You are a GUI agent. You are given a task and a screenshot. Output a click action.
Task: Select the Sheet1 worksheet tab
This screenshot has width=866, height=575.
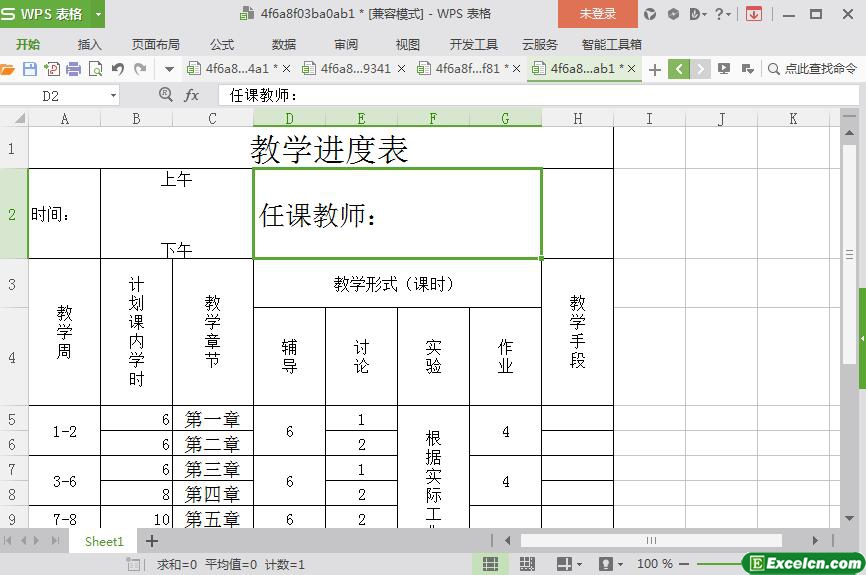(x=104, y=541)
